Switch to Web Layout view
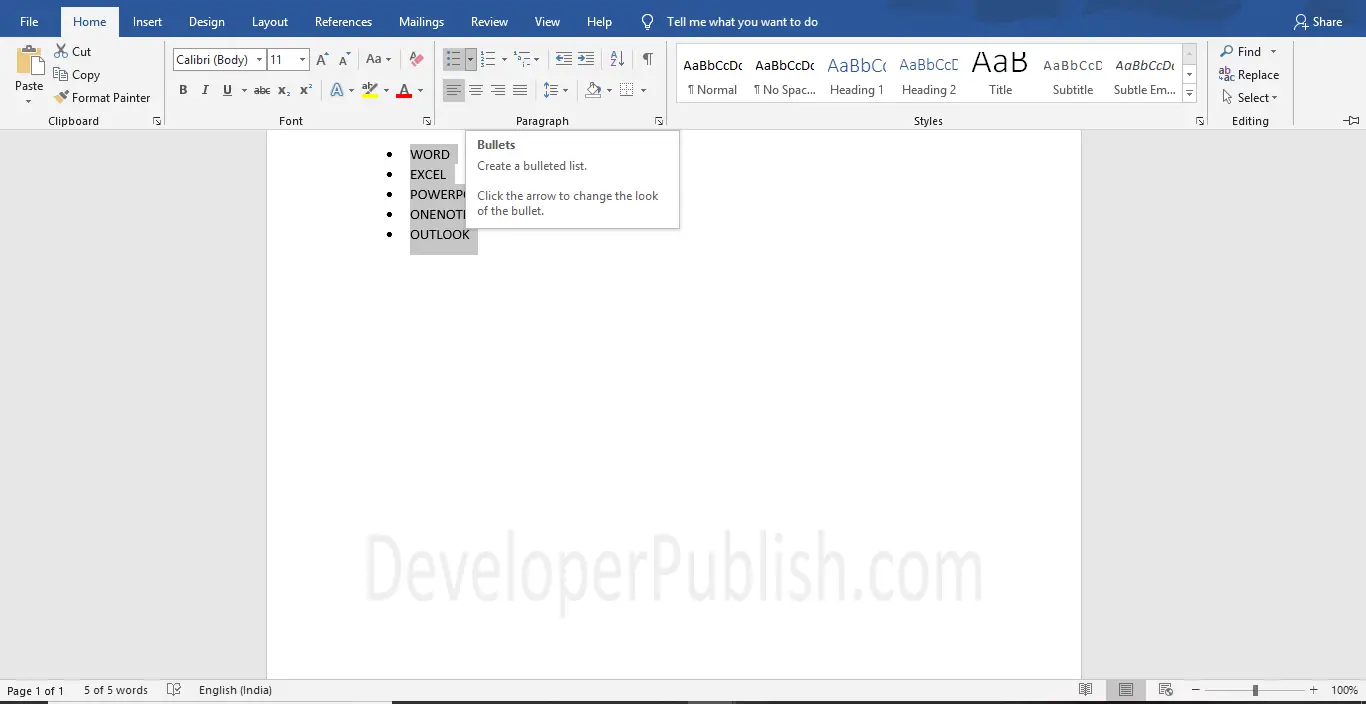1366x704 pixels. point(1165,690)
